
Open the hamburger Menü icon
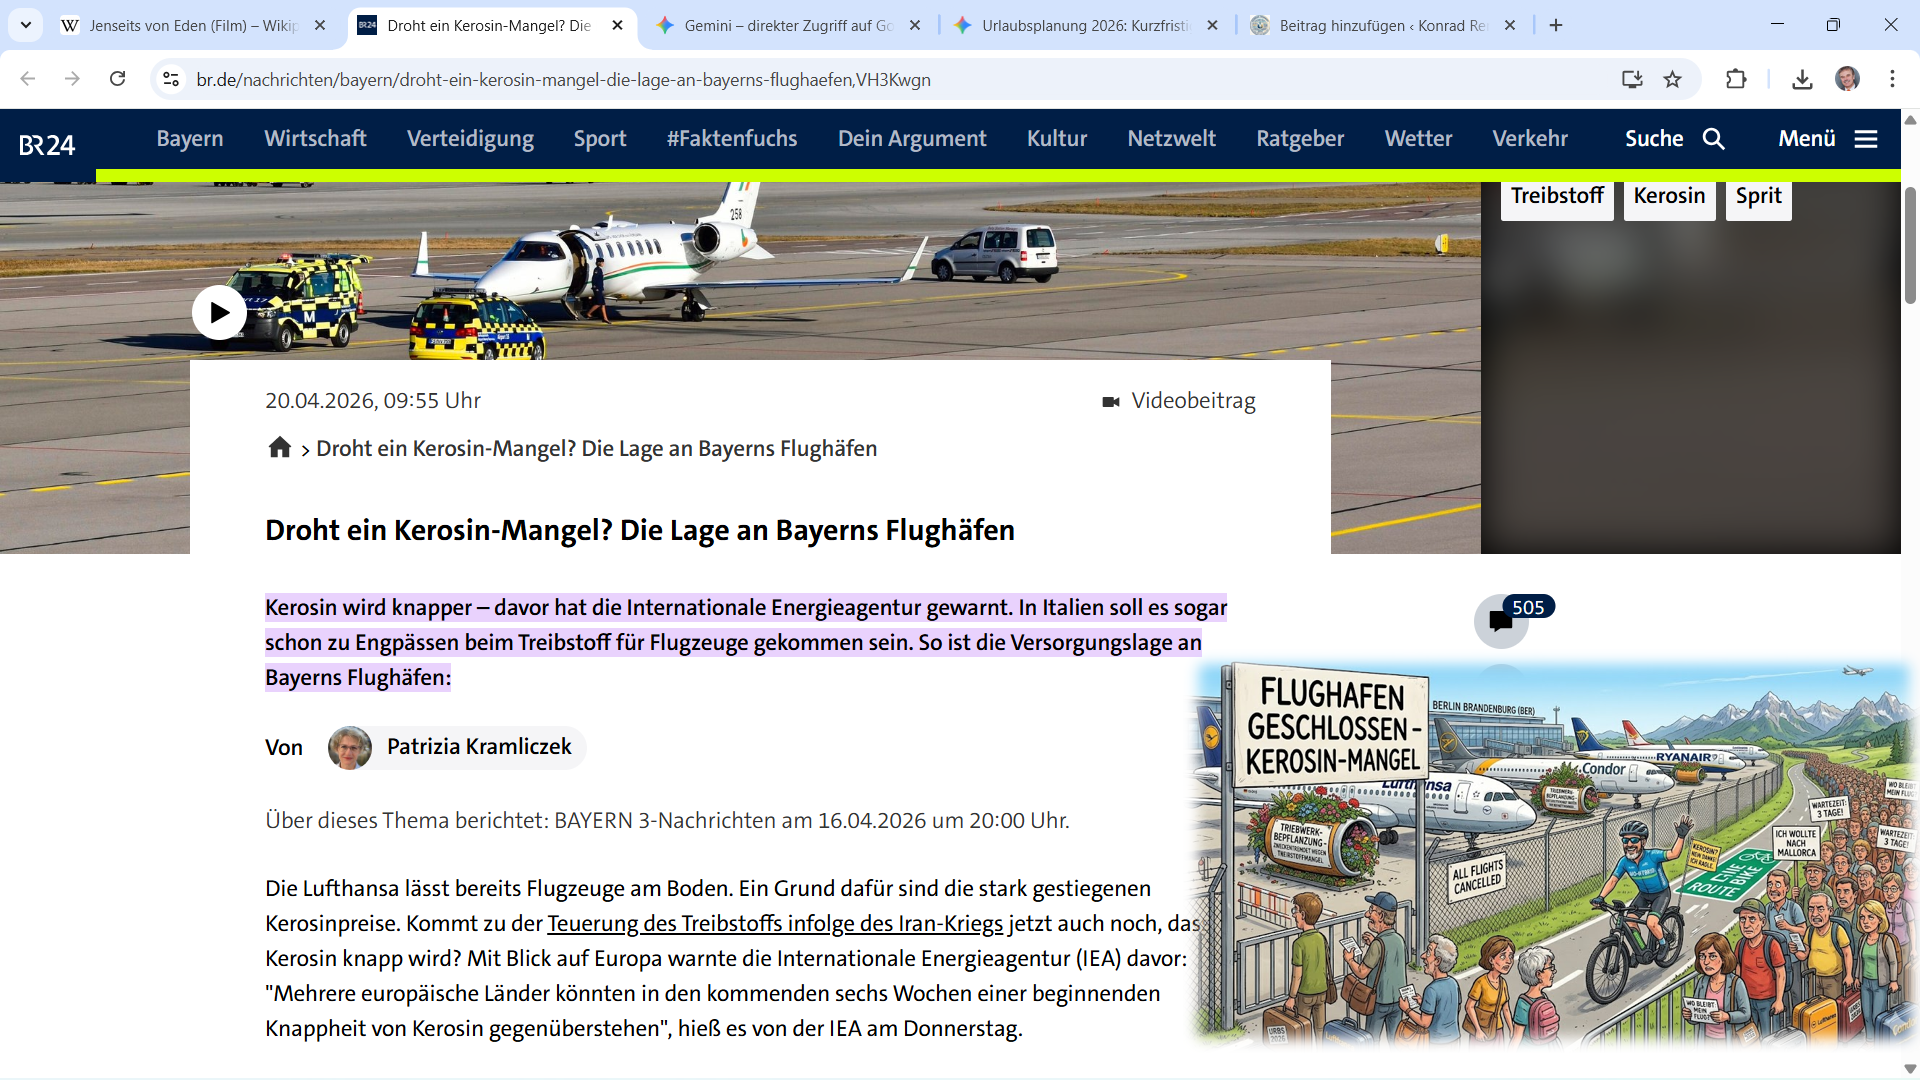[1866, 139]
